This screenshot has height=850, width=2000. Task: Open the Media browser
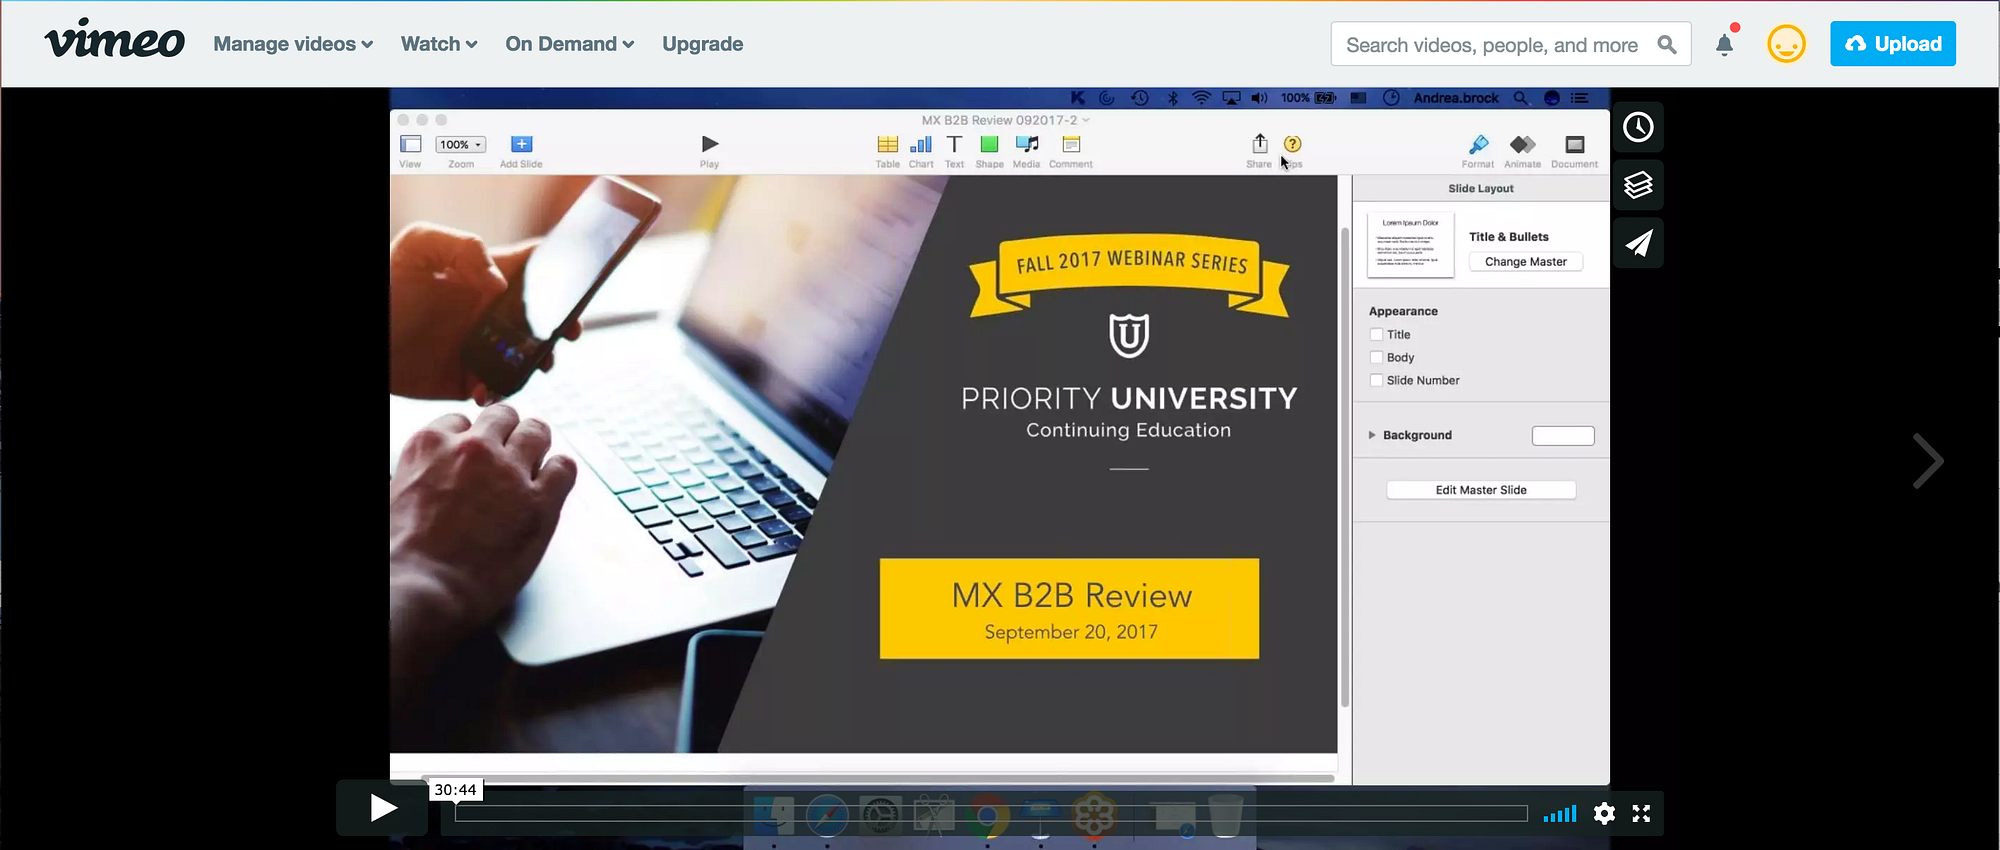1027,150
